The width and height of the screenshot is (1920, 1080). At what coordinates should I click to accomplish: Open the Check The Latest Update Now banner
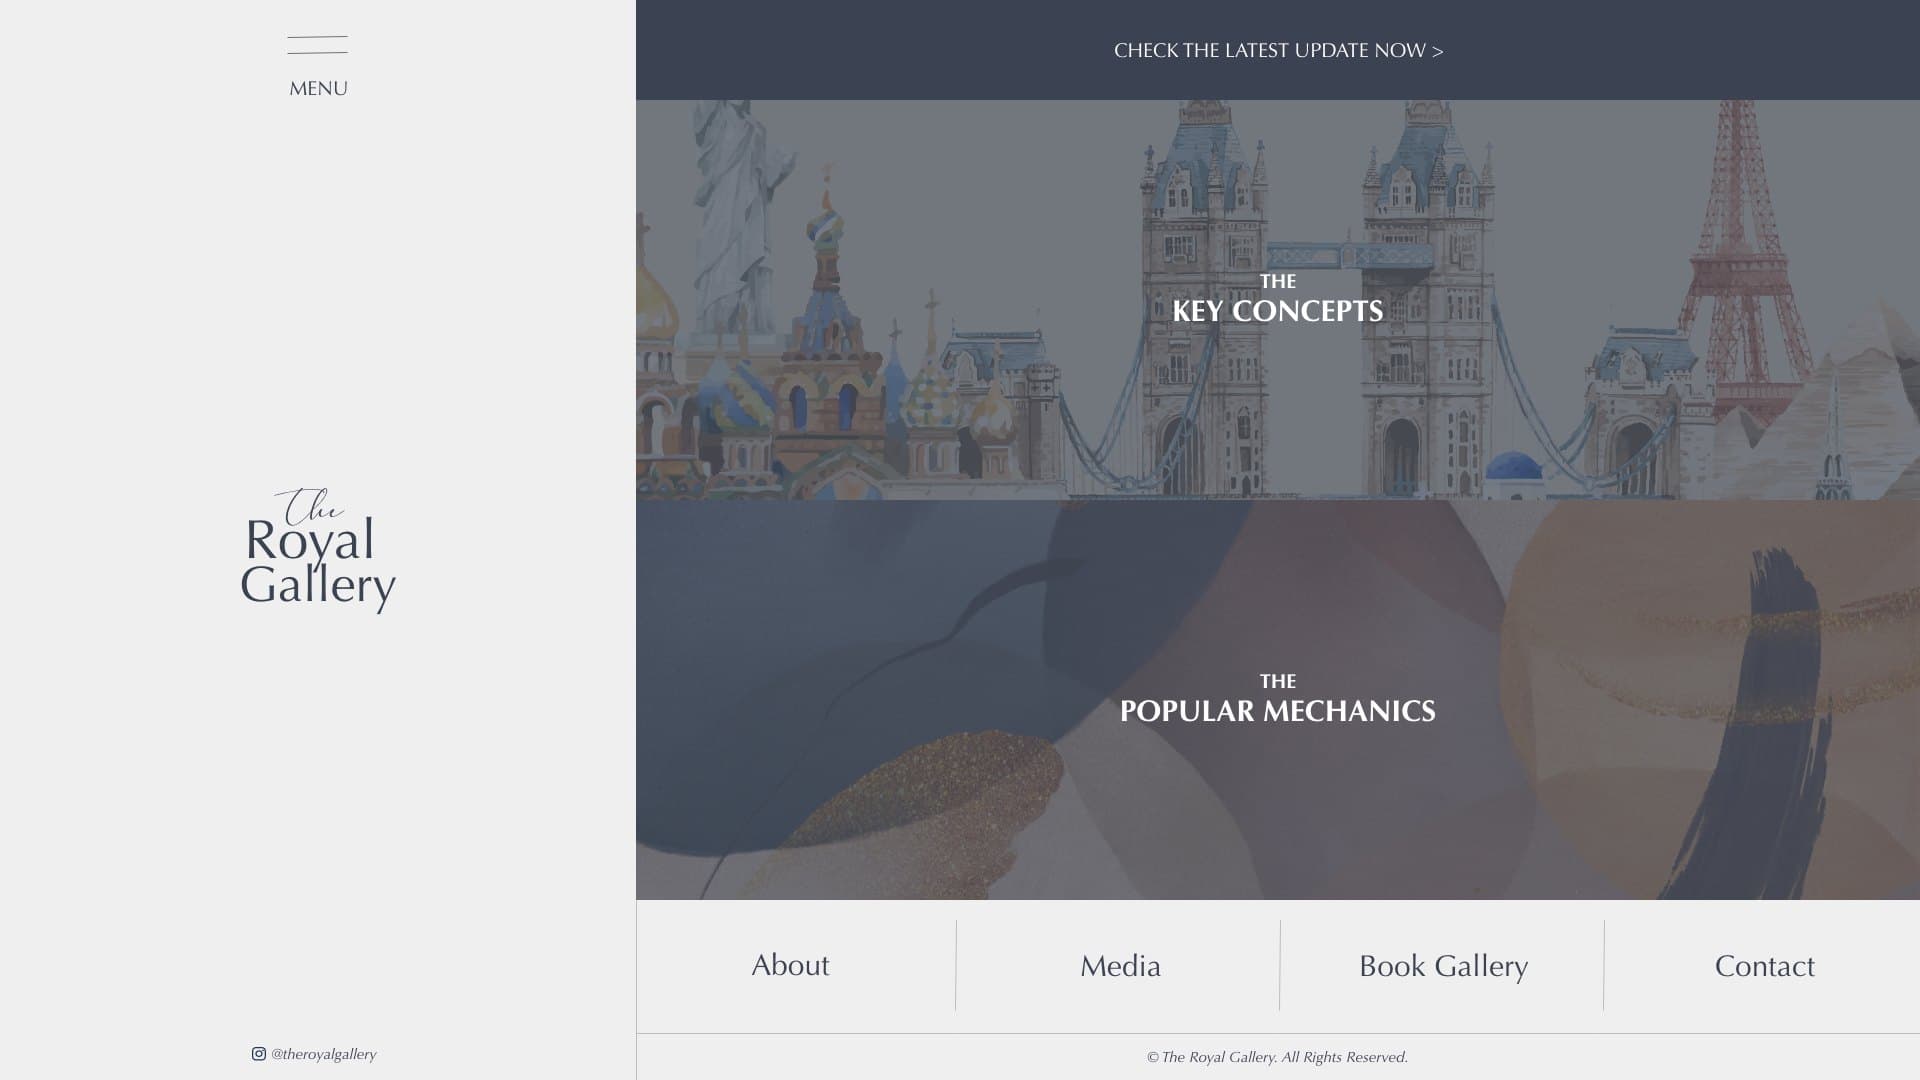(x=1278, y=50)
